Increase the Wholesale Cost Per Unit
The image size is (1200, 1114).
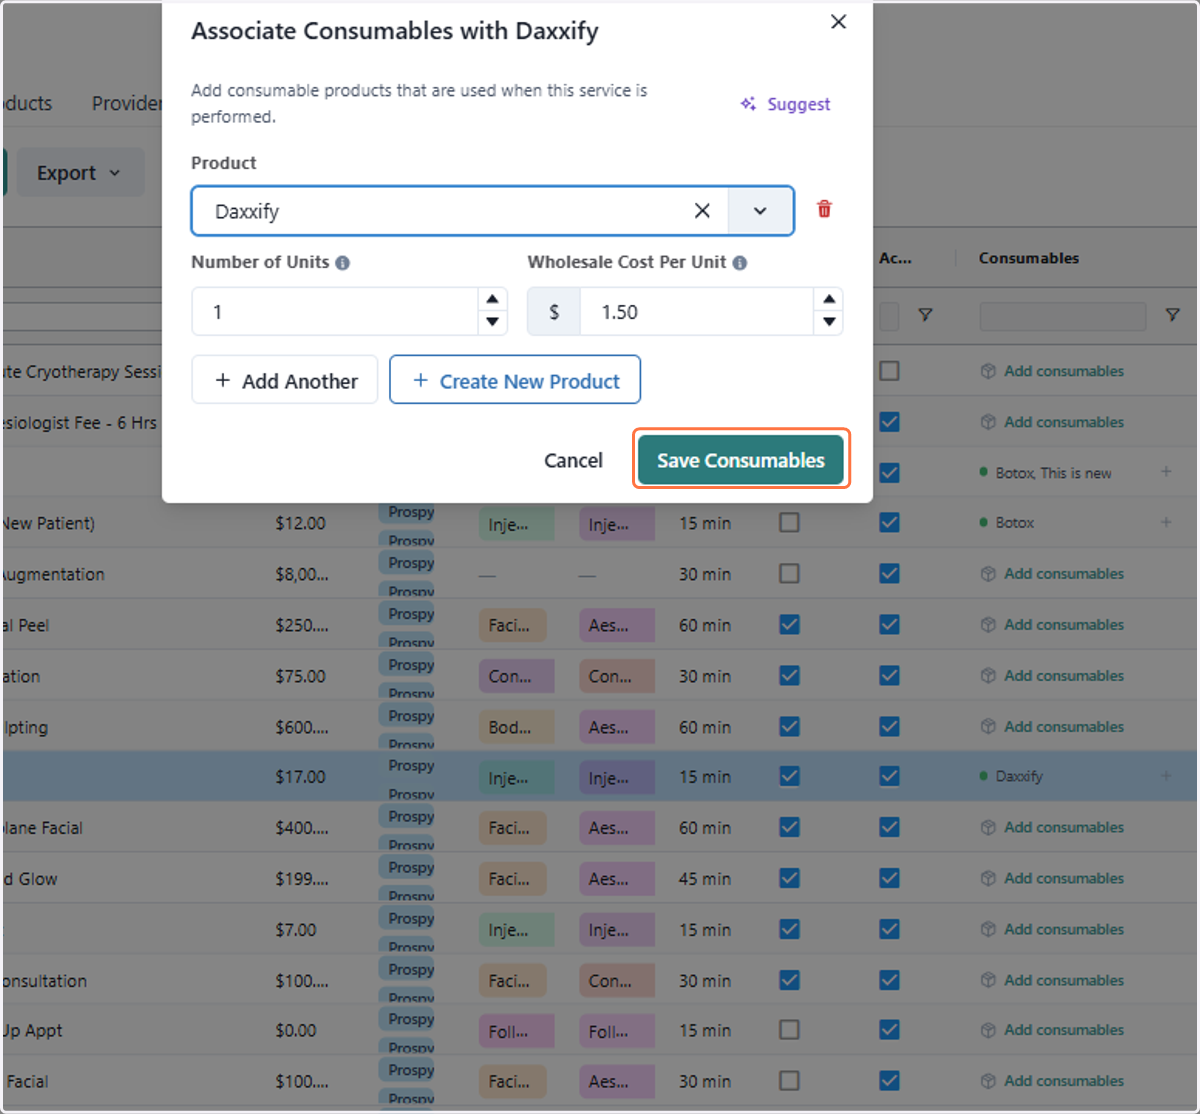click(x=829, y=300)
